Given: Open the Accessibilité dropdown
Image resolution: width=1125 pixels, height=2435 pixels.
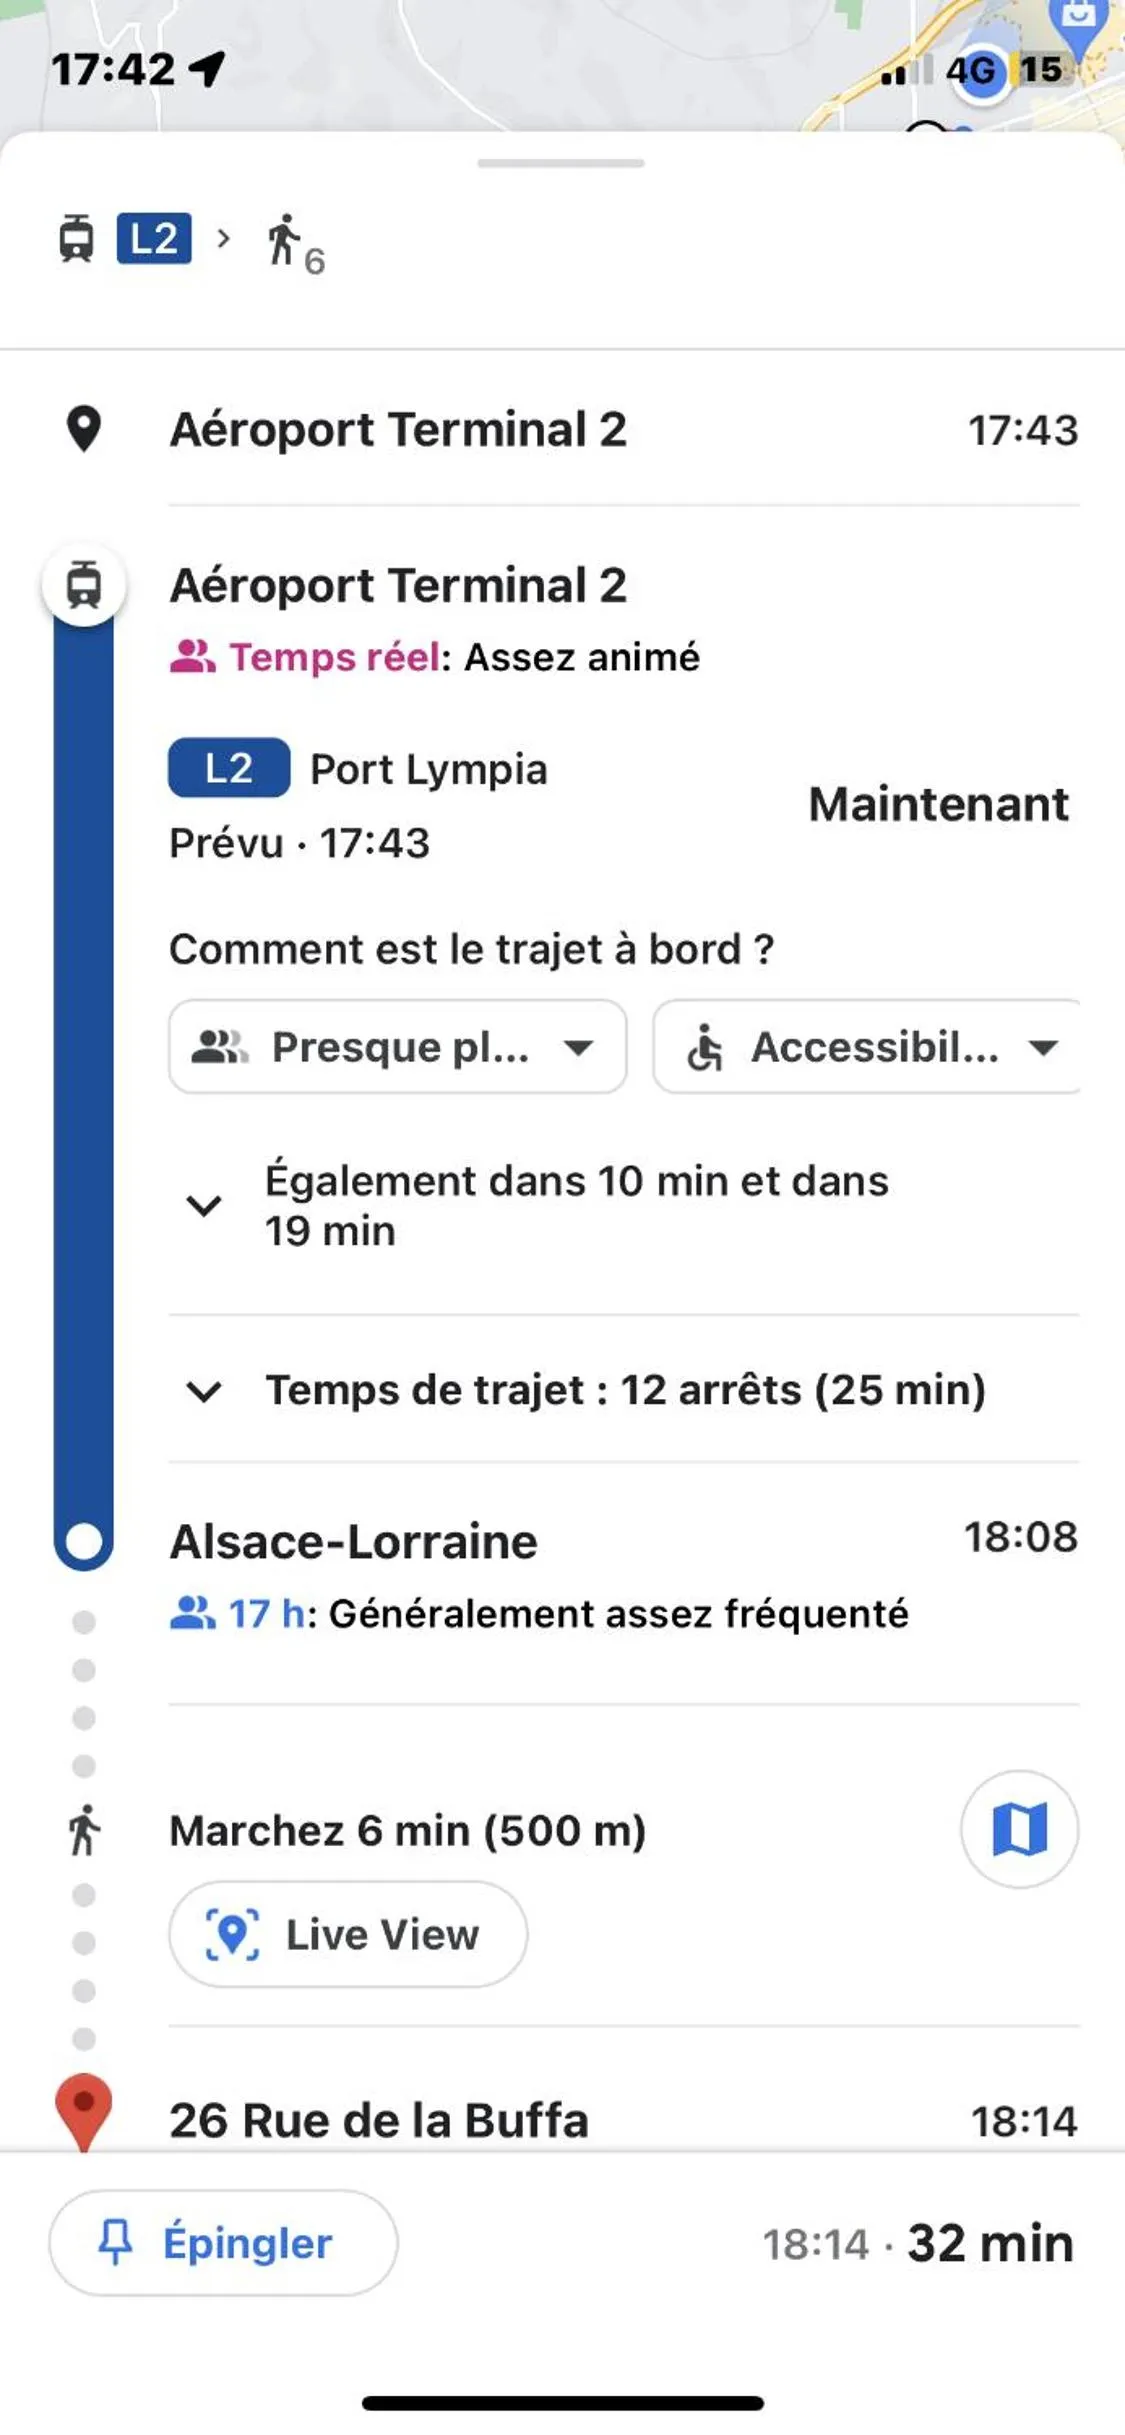Looking at the screenshot, I should click(x=866, y=1047).
